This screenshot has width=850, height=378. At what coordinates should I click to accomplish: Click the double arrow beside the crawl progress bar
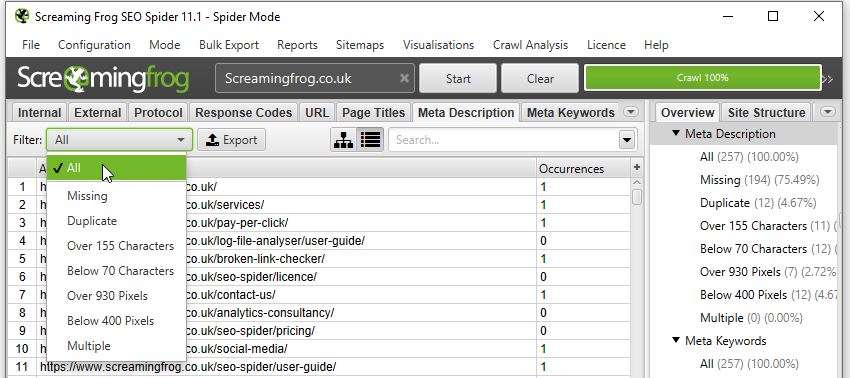tap(827, 79)
